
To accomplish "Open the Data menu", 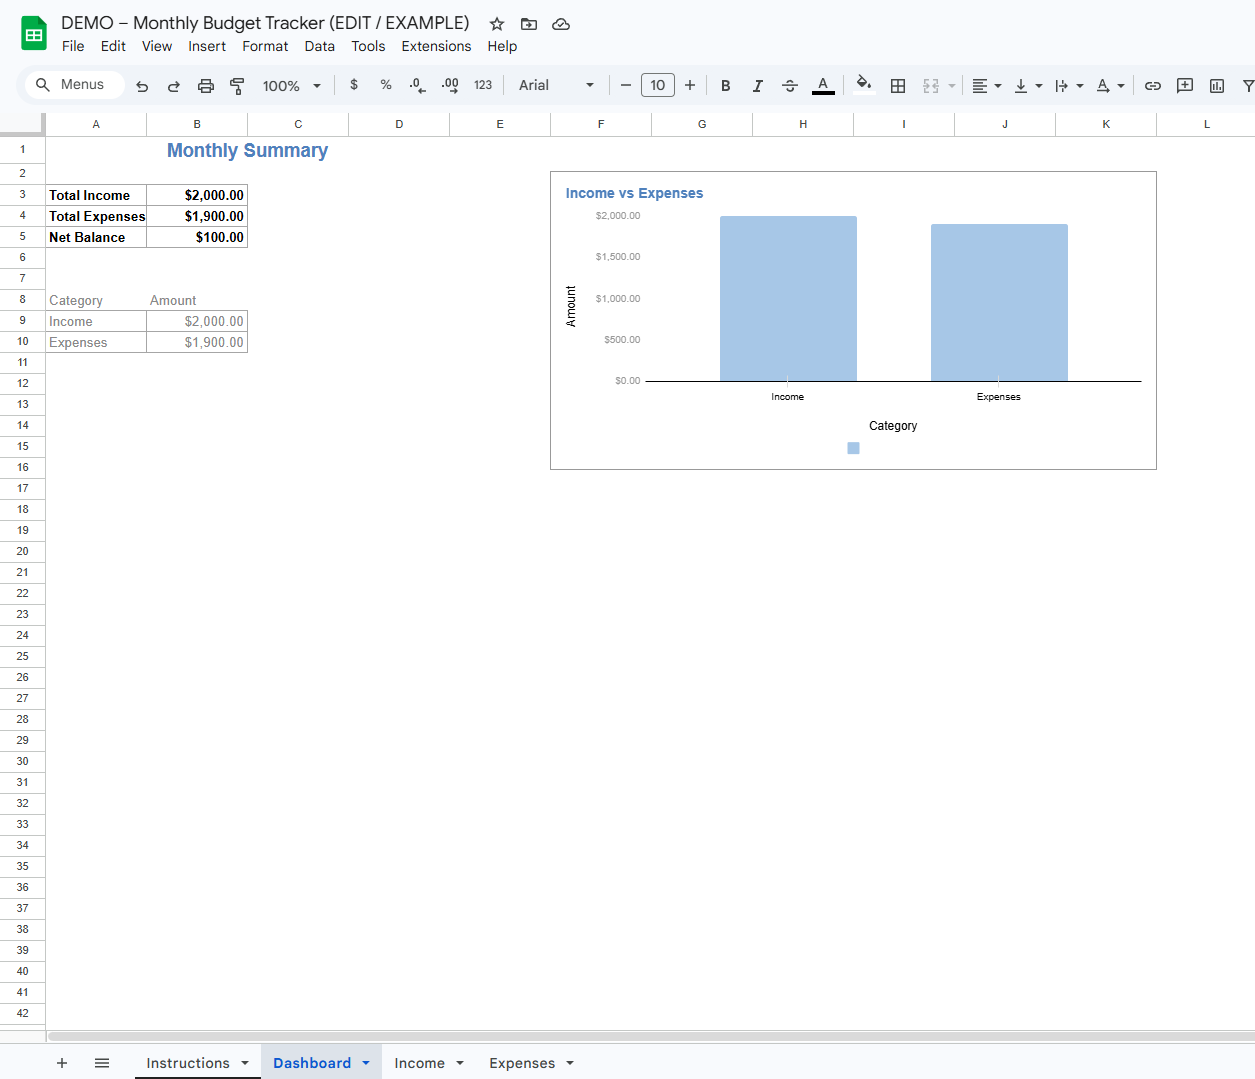I will click(320, 46).
